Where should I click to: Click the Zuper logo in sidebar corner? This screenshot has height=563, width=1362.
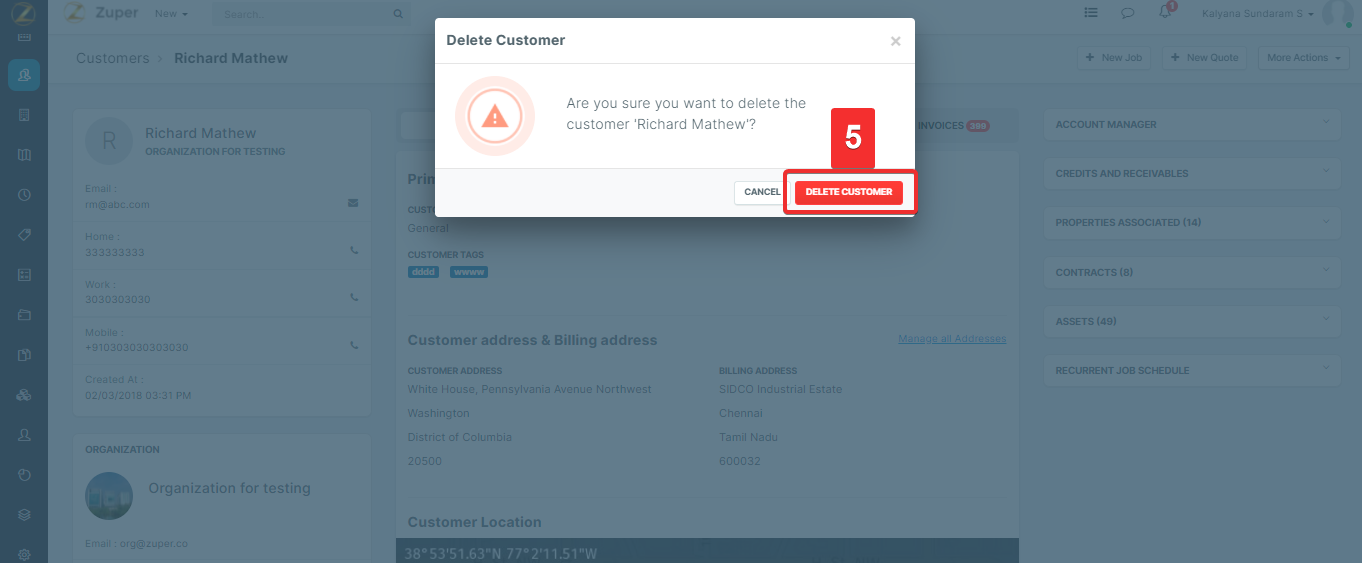pyautogui.click(x=23, y=14)
